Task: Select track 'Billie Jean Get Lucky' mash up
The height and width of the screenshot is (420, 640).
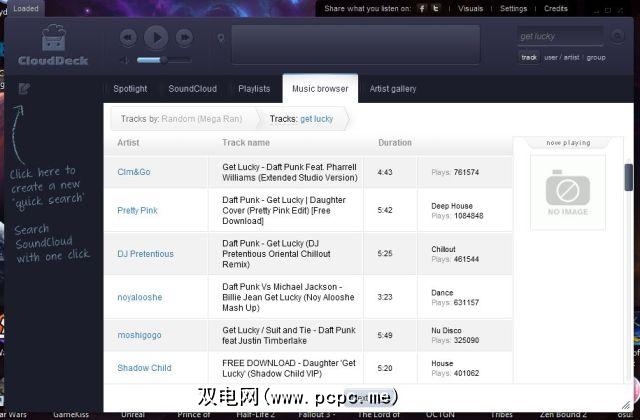Action: point(288,297)
